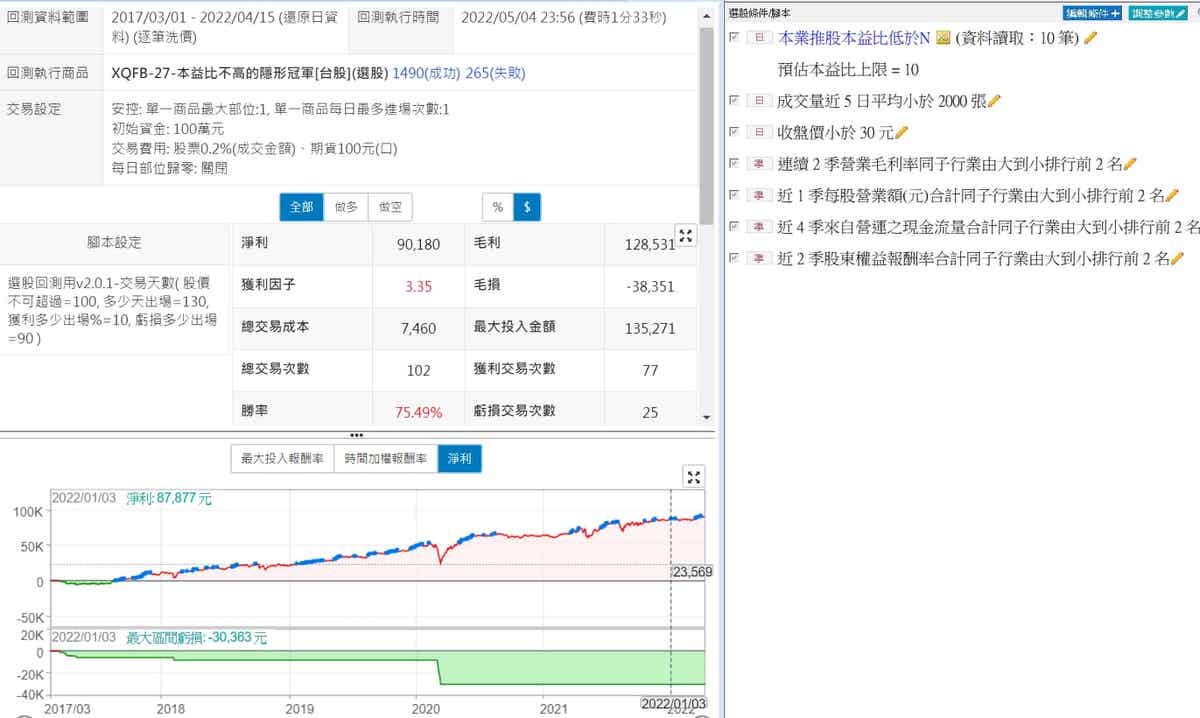Expand the statistics table to fullscreen
The image size is (1200, 718).
(x=686, y=236)
